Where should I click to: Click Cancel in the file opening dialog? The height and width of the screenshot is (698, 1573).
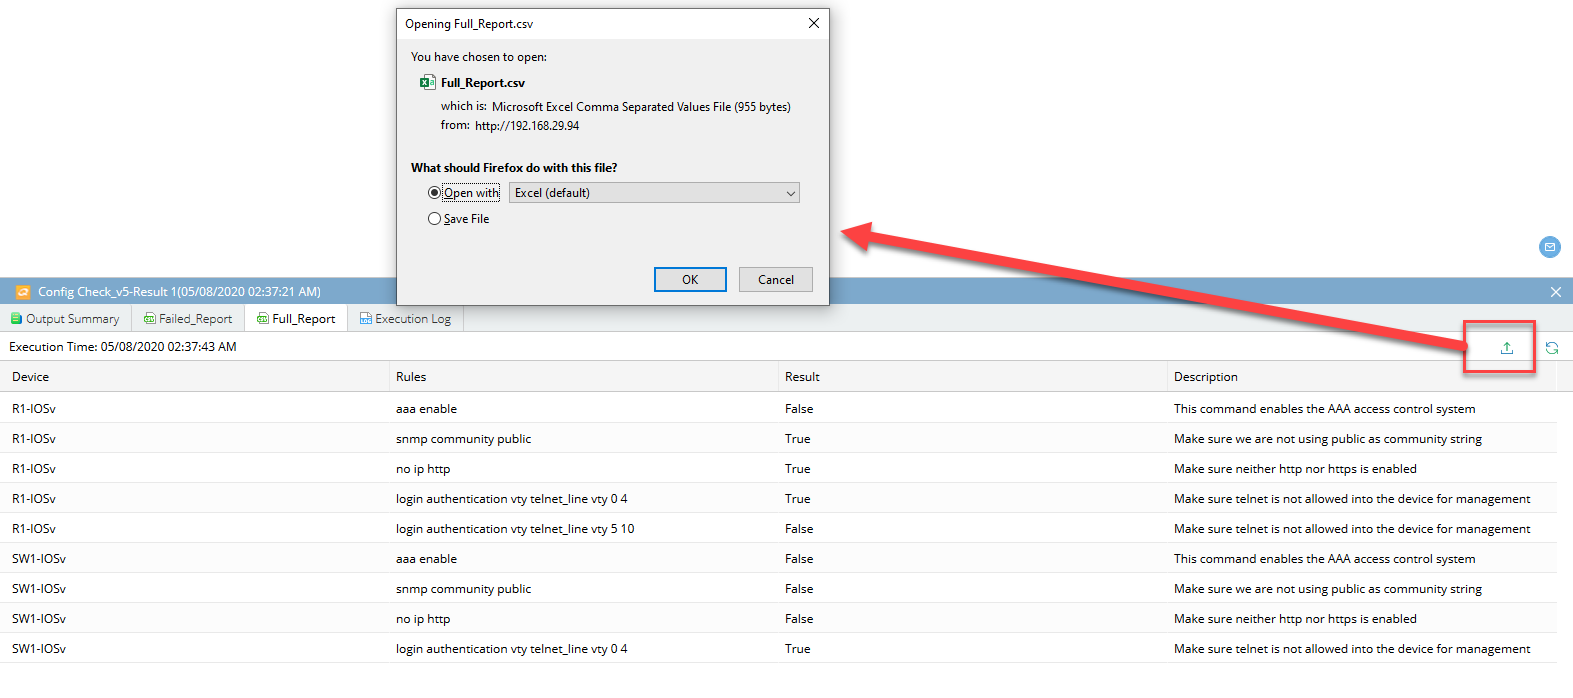pos(776,280)
